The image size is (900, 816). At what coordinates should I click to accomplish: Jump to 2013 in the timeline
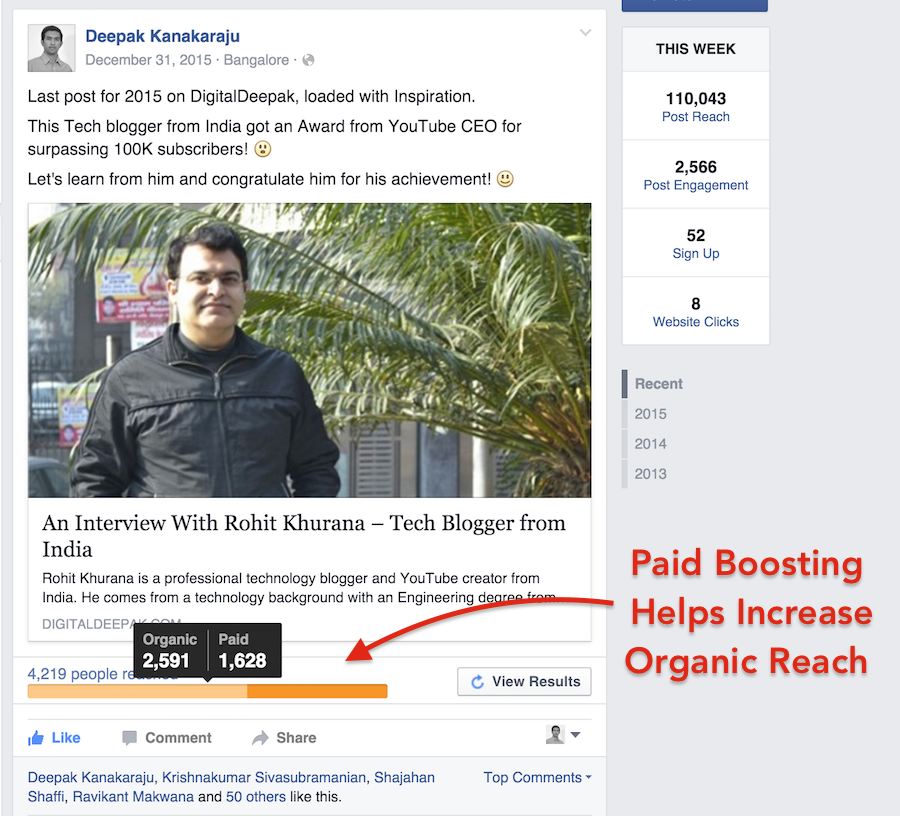pyautogui.click(x=650, y=474)
